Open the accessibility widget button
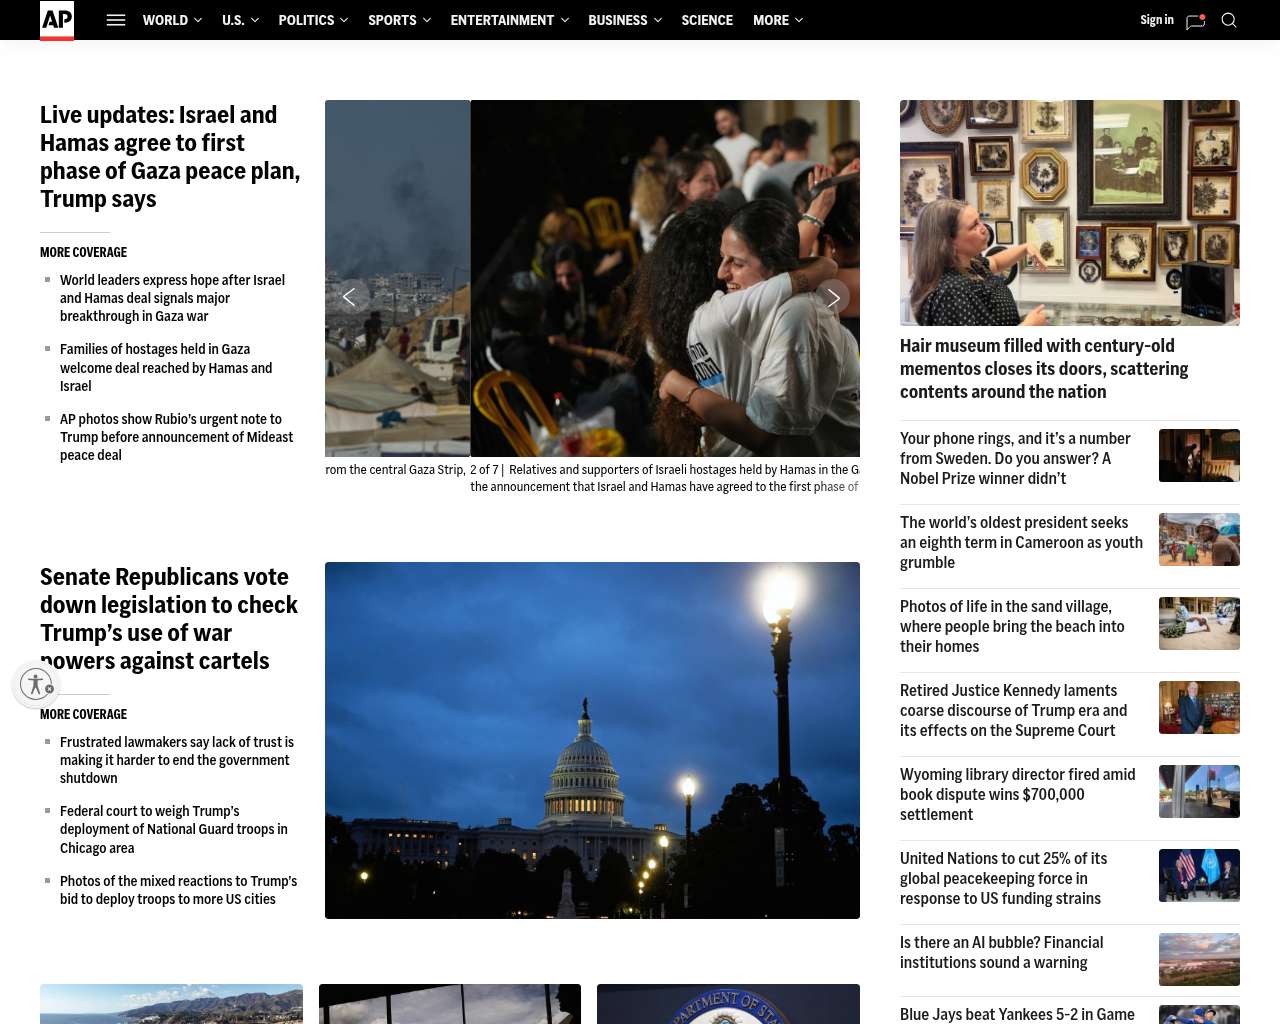The height and width of the screenshot is (1024, 1280). 37,684
